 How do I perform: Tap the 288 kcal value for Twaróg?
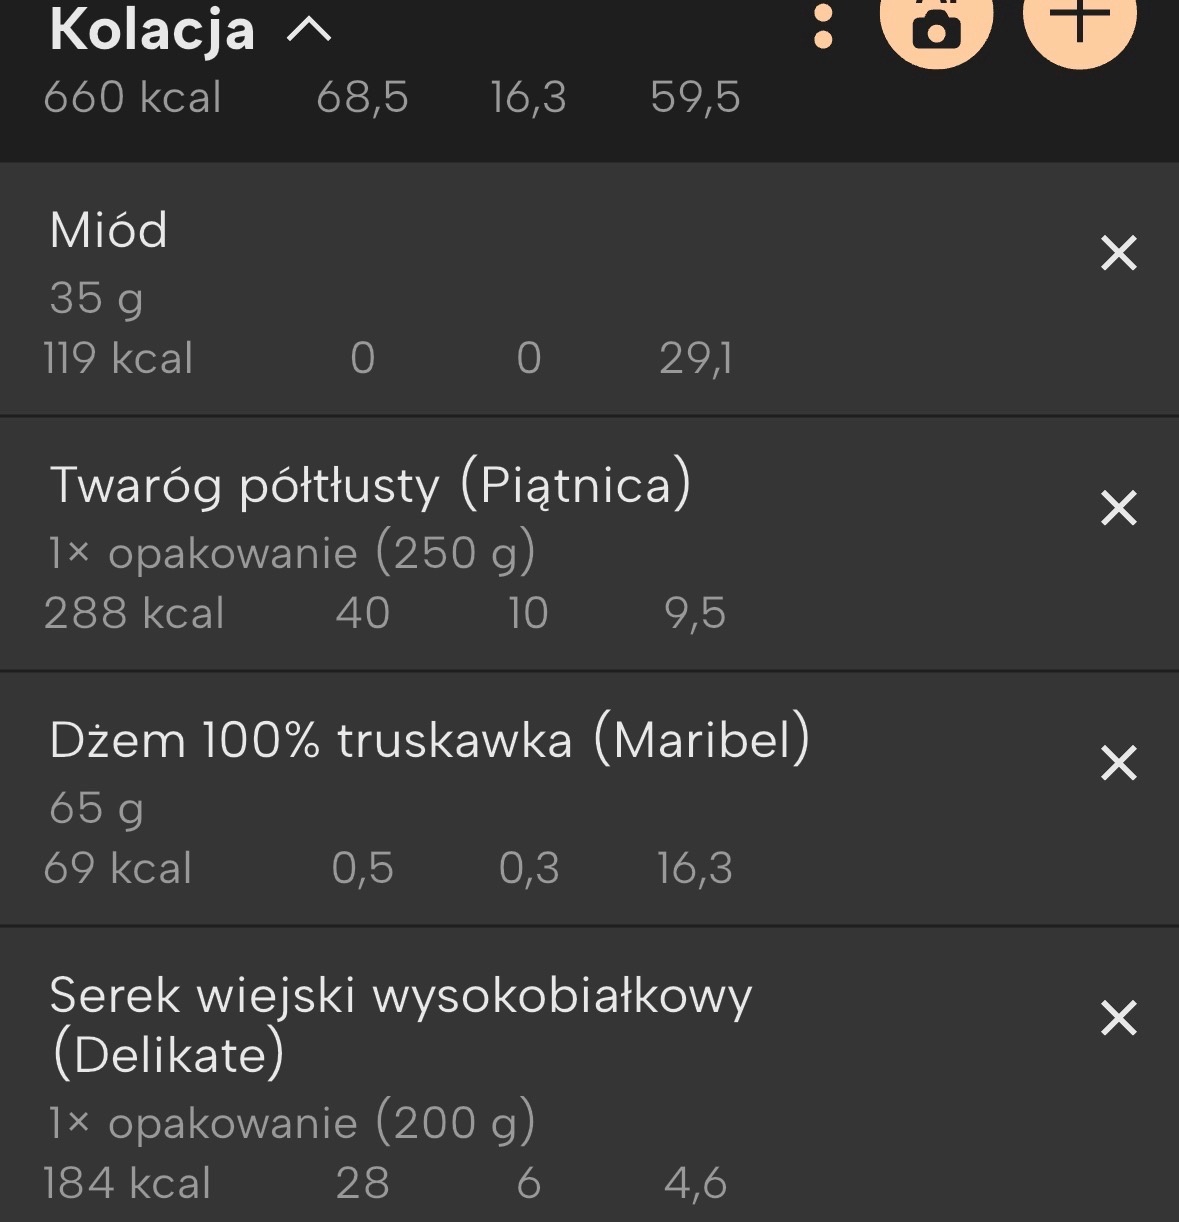click(x=134, y=613)
